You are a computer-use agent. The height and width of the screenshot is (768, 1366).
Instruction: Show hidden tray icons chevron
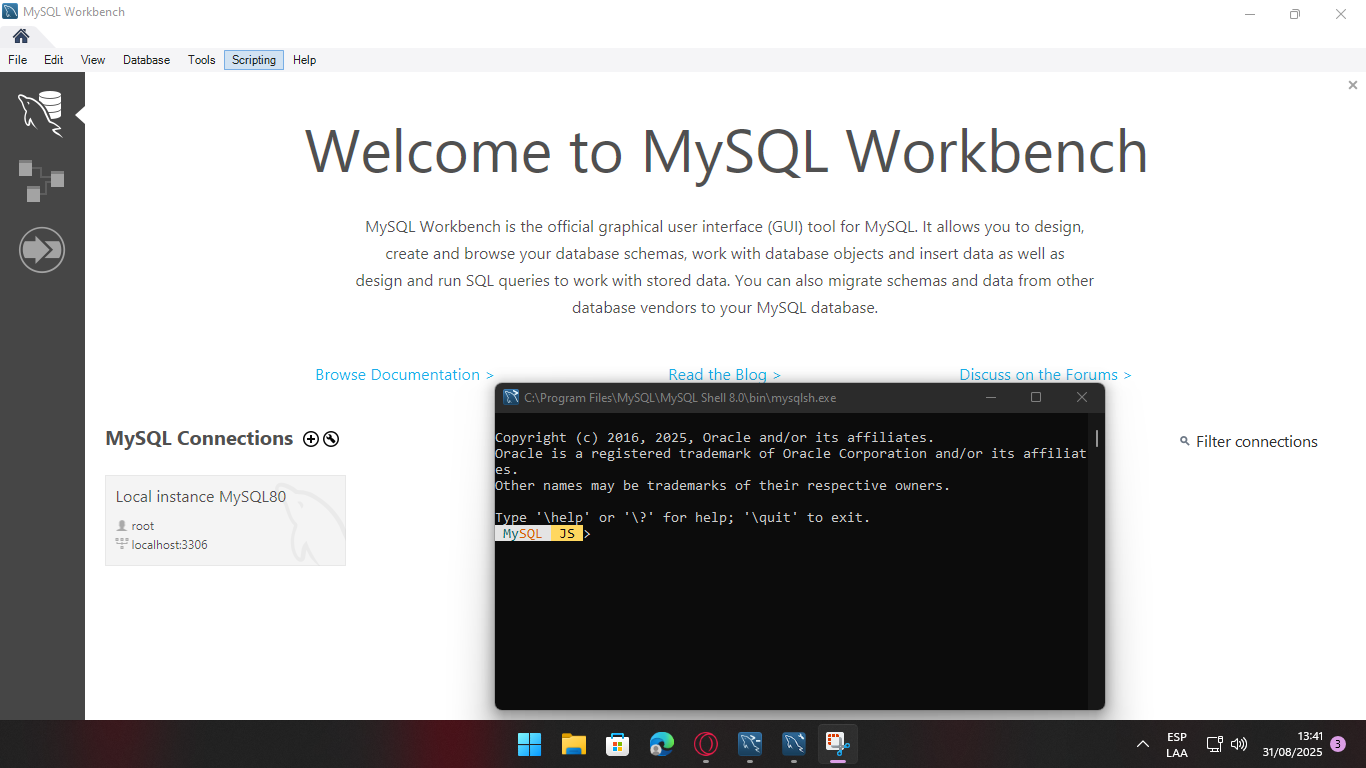[1142, 744]
